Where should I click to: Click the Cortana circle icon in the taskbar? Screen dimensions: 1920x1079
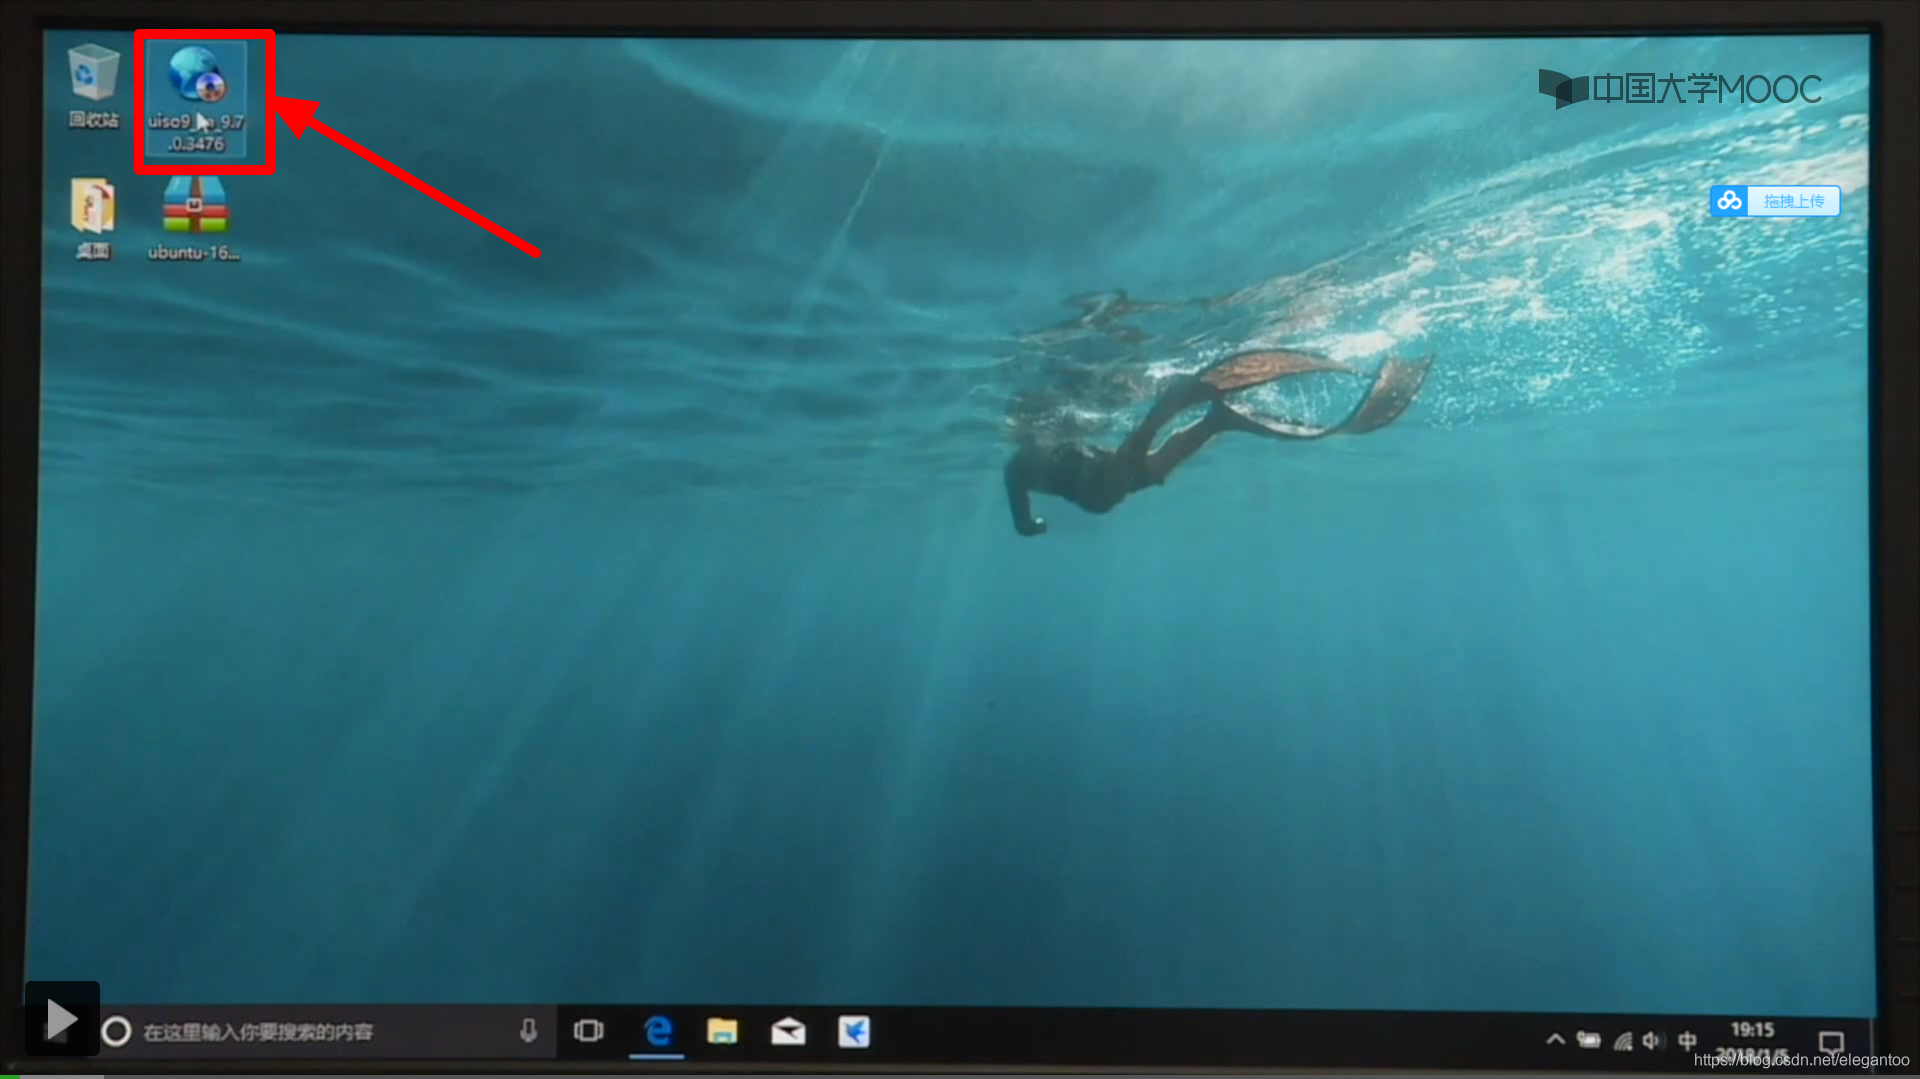(116, 1031)
